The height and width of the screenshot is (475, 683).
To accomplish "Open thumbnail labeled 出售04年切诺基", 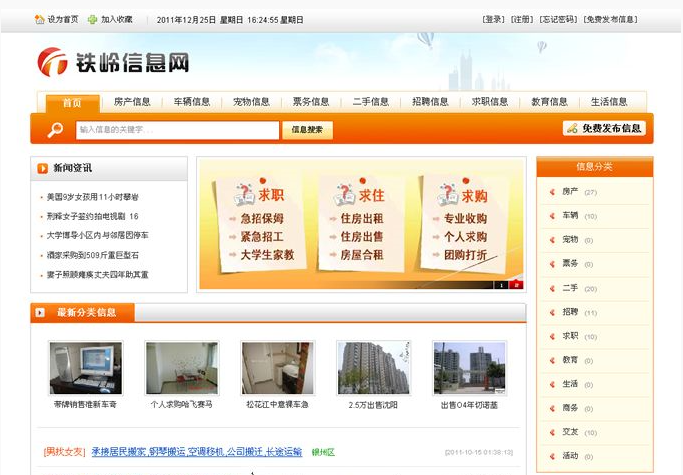I will point(470,368).
